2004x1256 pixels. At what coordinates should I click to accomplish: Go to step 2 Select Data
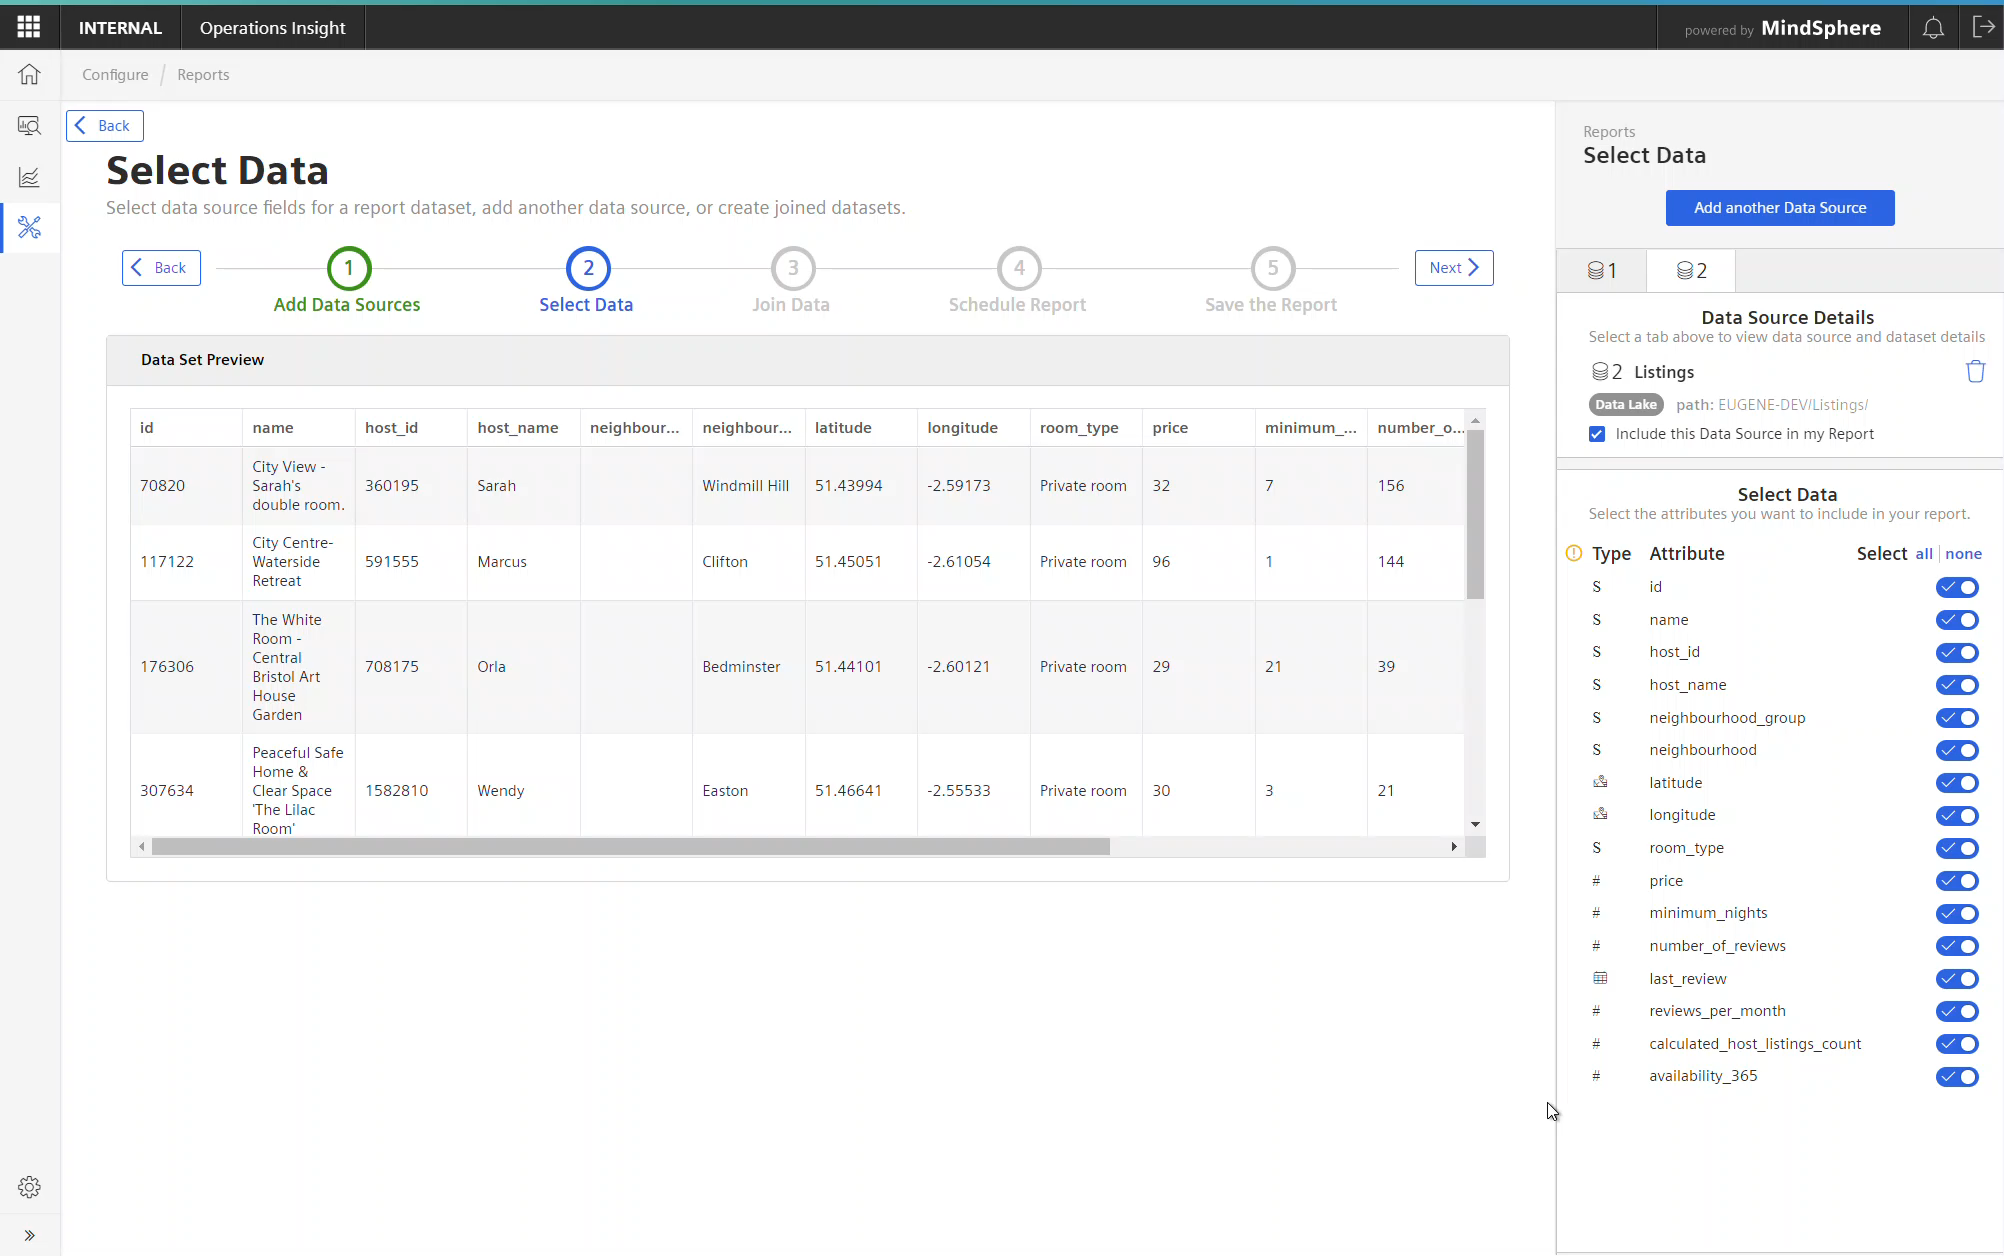(588, 268)
